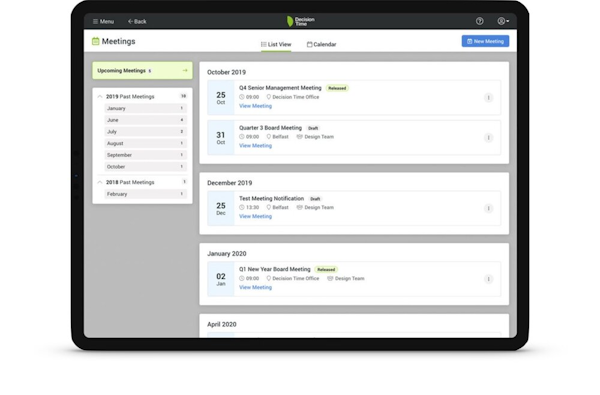This screenshot has height=395, width=600.
Task: Open the hamburger Menu
Action: 103,21
